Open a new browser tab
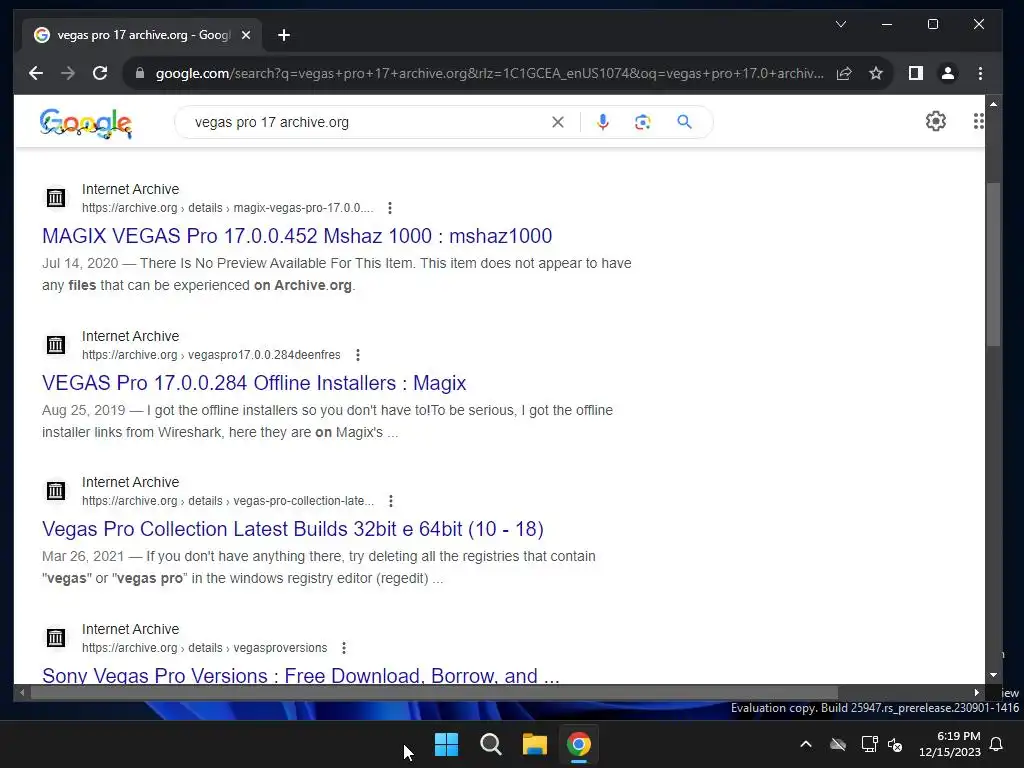The width and height of the screenshot is (1024, 768). pyautogui.click(x=283, y=35)
